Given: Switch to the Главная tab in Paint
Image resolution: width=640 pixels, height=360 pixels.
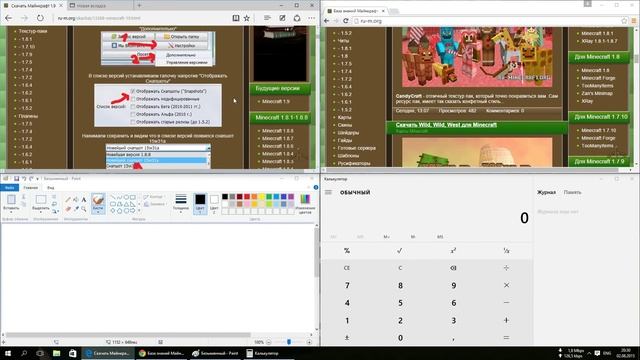Looking at the screenshot, I should [31, 188].
